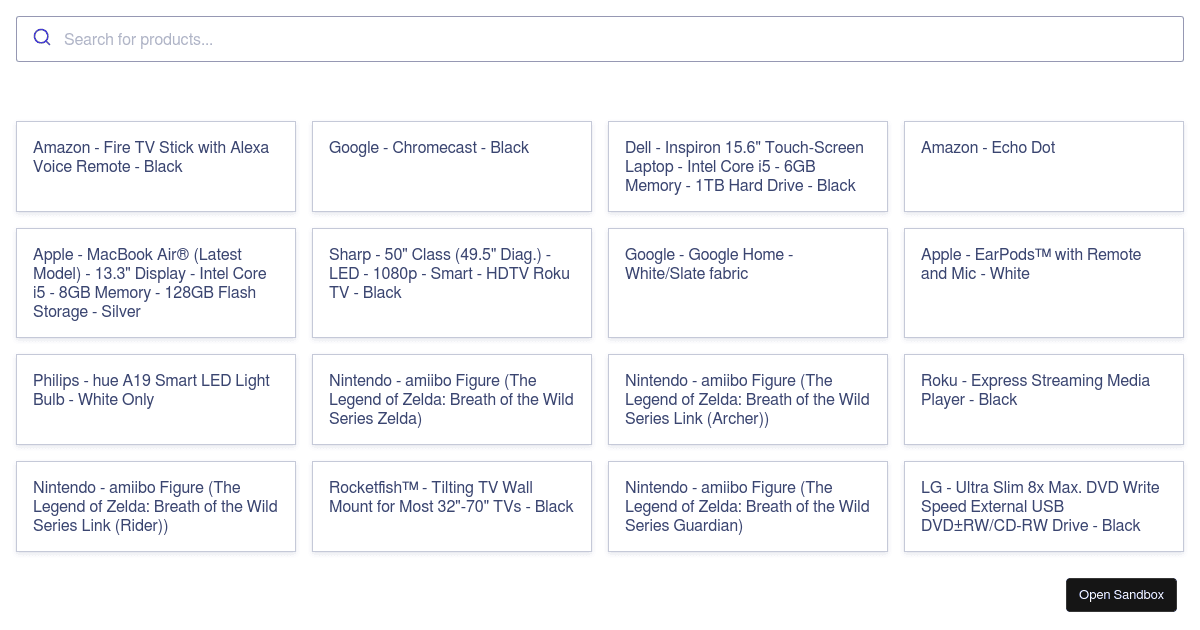Click the search magnifier icon
Viewport: 1200px width, 630px height.
click(42, 38)
